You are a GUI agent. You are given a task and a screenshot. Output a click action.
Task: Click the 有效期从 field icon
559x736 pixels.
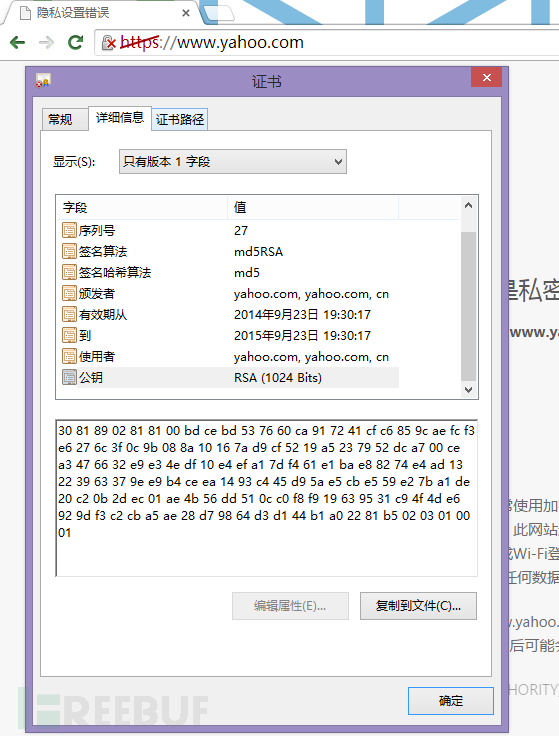pyautogui.click(x=69, y=314)
